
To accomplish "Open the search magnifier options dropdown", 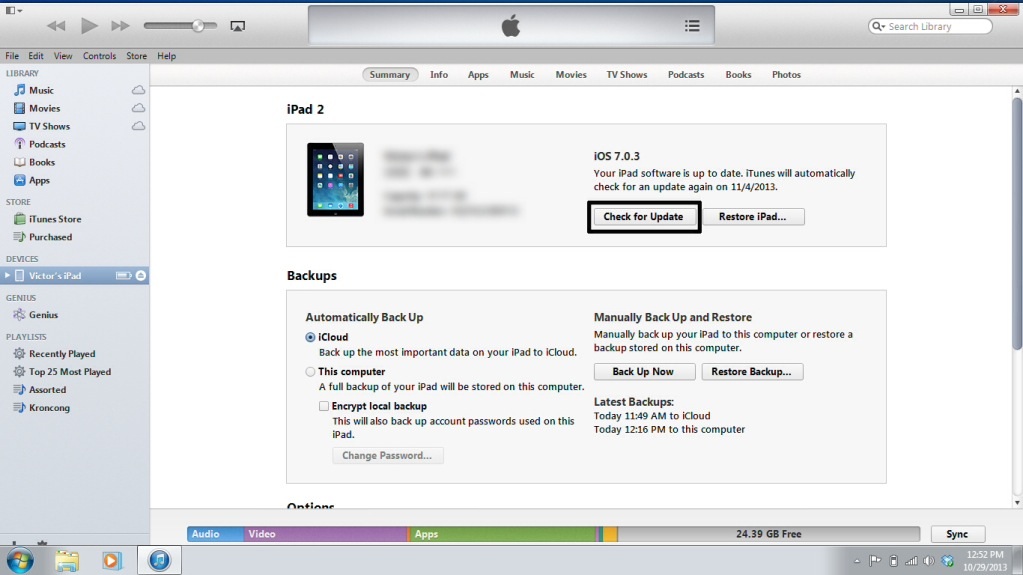I will tap(878, 26).
